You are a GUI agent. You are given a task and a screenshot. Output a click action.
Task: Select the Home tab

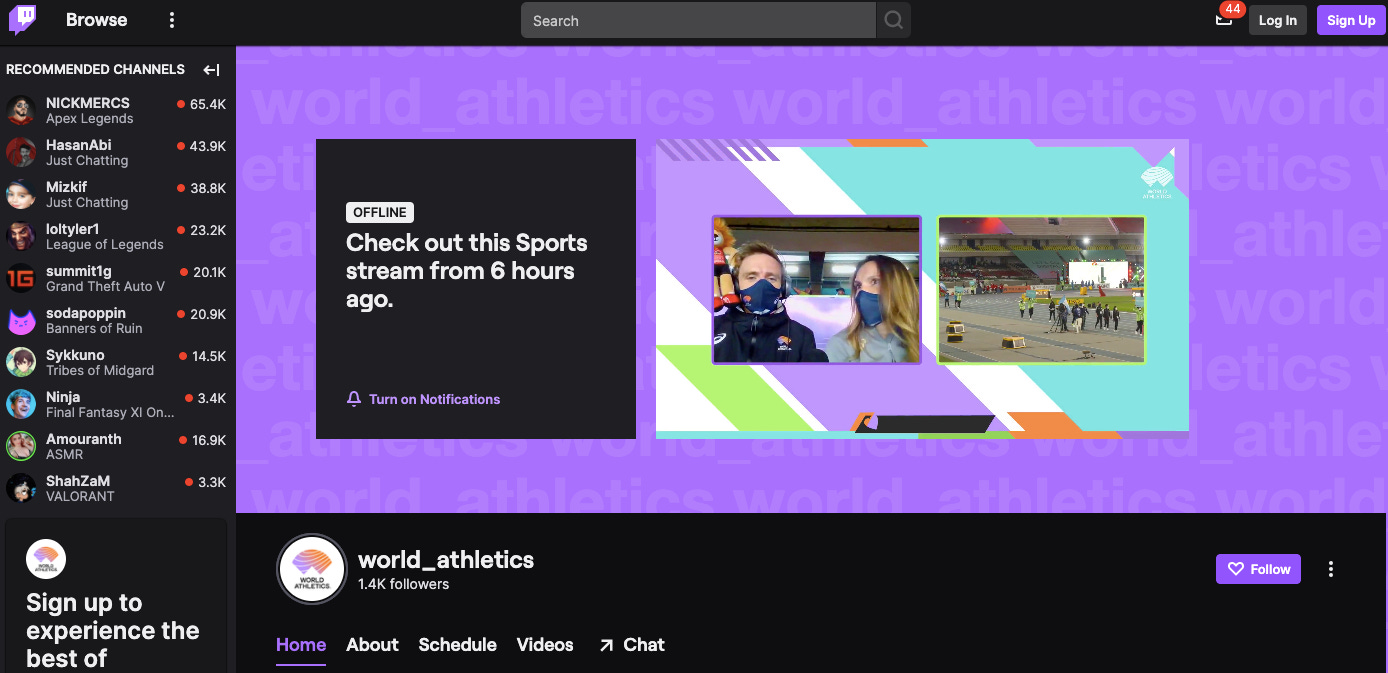point(301,645)
